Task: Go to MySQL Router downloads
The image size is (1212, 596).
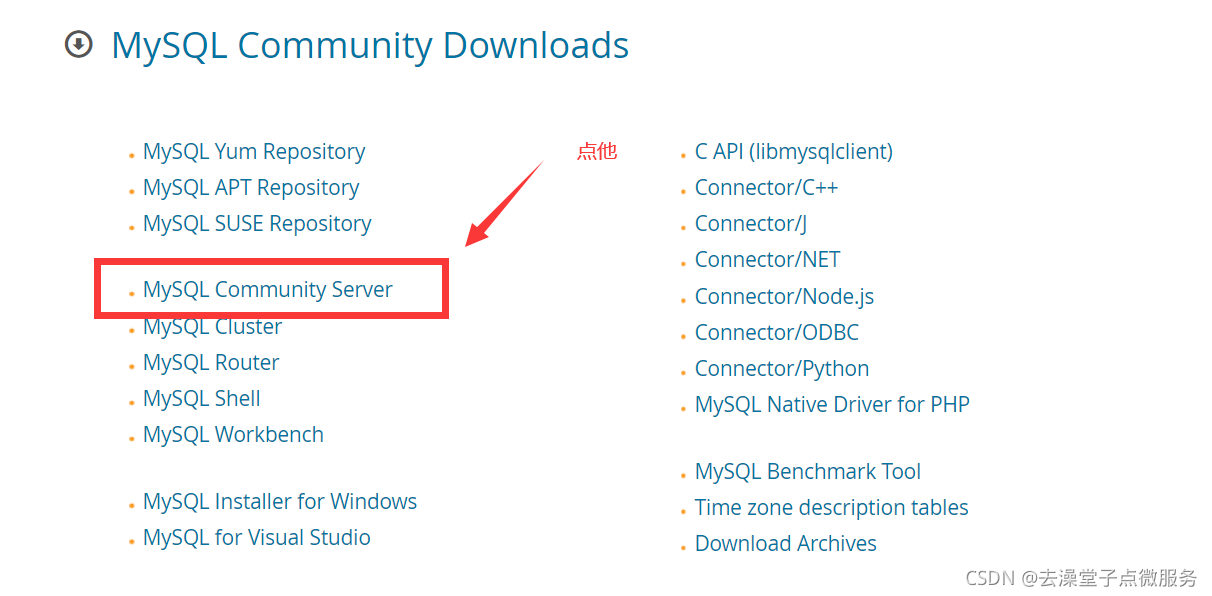Action: pyautogui.click(x=211, y=363)
